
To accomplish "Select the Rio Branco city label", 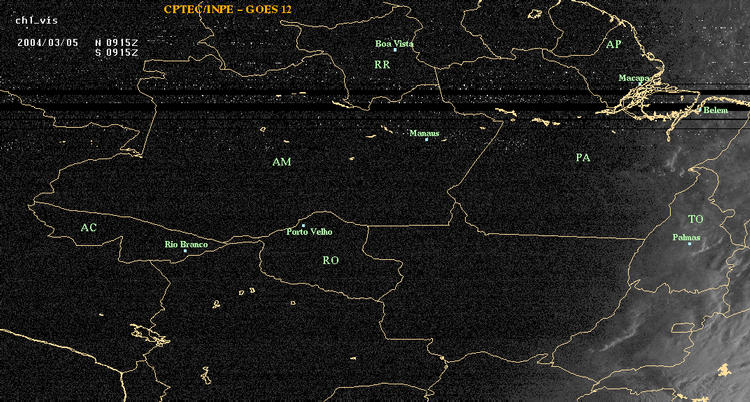I will 186,245.
